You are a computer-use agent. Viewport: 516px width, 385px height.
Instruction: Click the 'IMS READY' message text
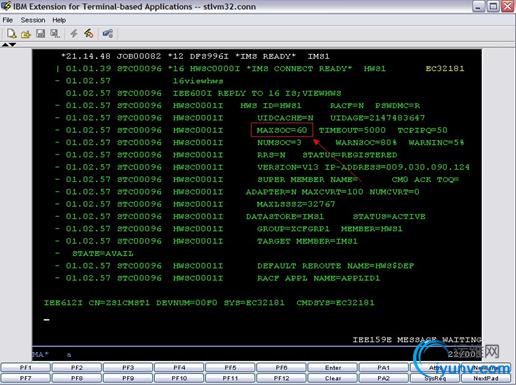click(x=266, y=56)
